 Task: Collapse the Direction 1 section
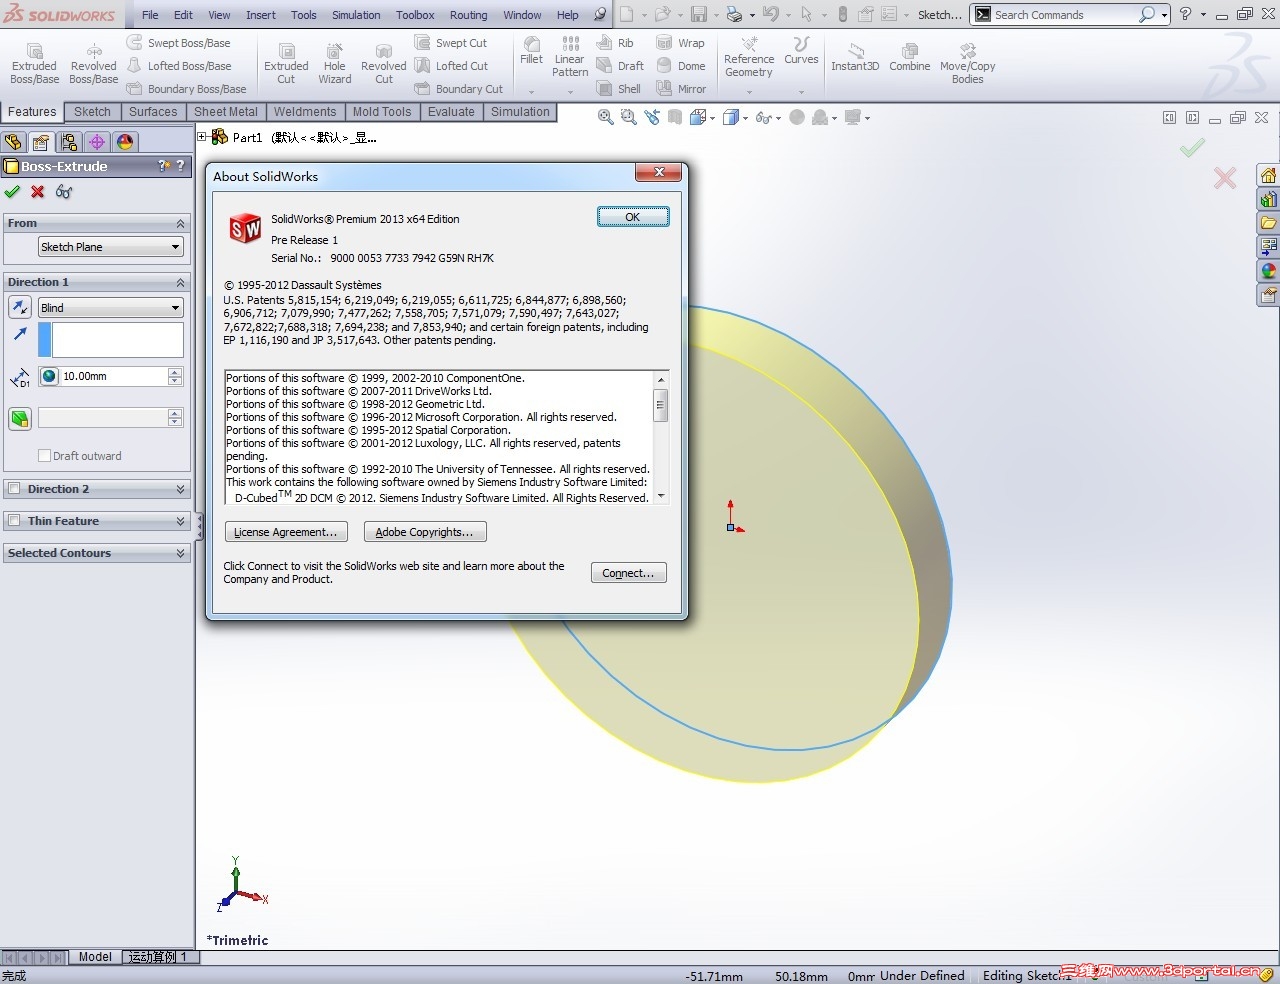pos(181,283)
